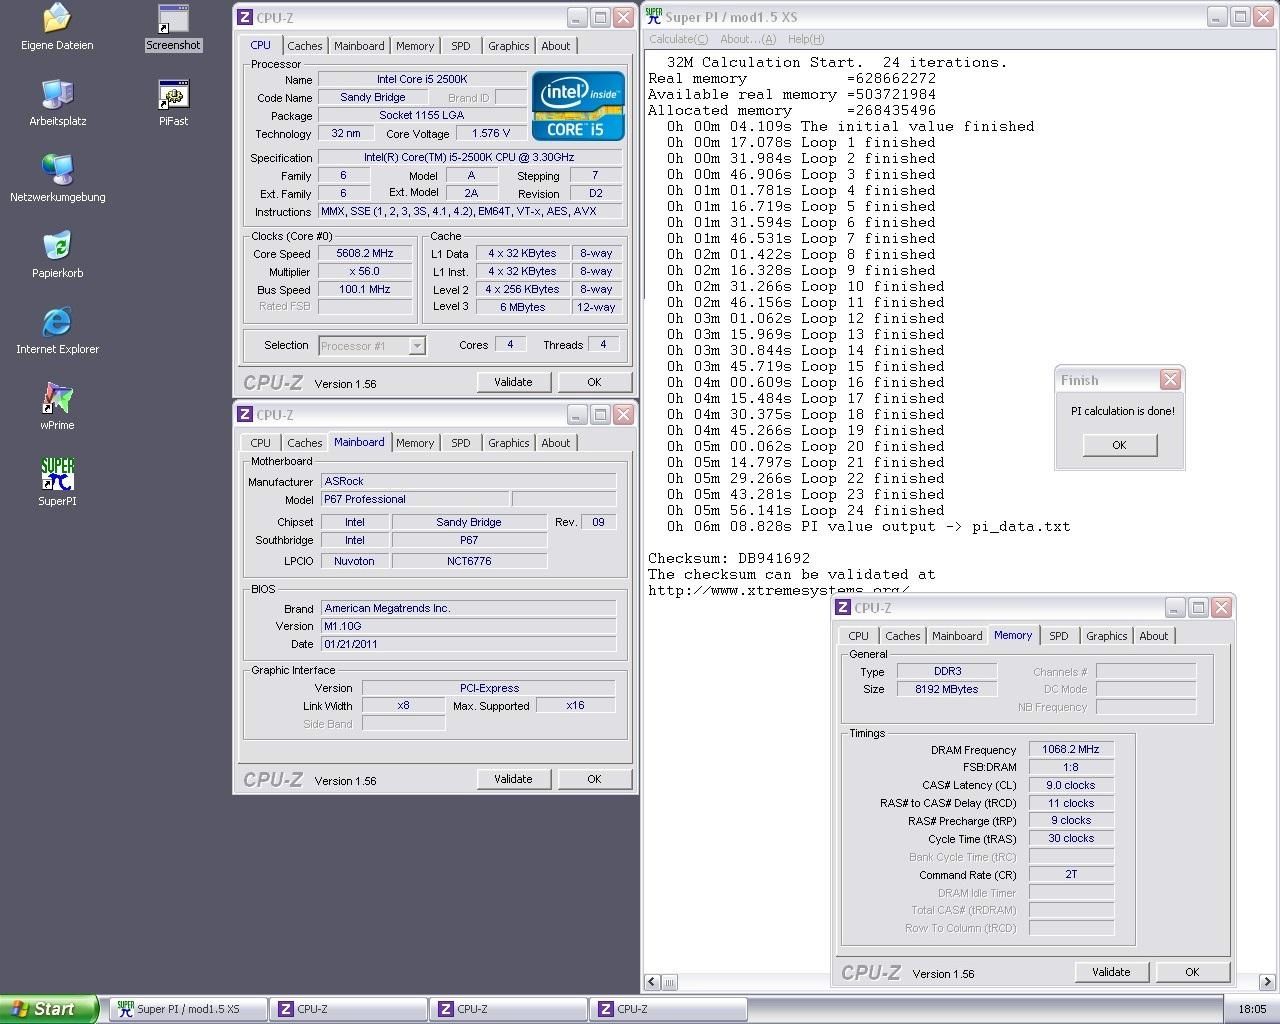Click the memory Size value 8192 MBytes
1280x1024 pixels.
point(946,689)
